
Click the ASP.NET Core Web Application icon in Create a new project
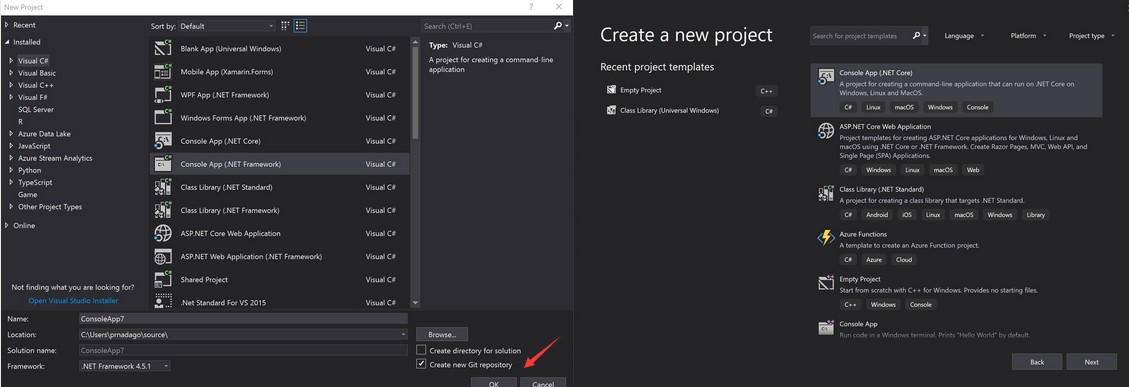click(826, 130)
